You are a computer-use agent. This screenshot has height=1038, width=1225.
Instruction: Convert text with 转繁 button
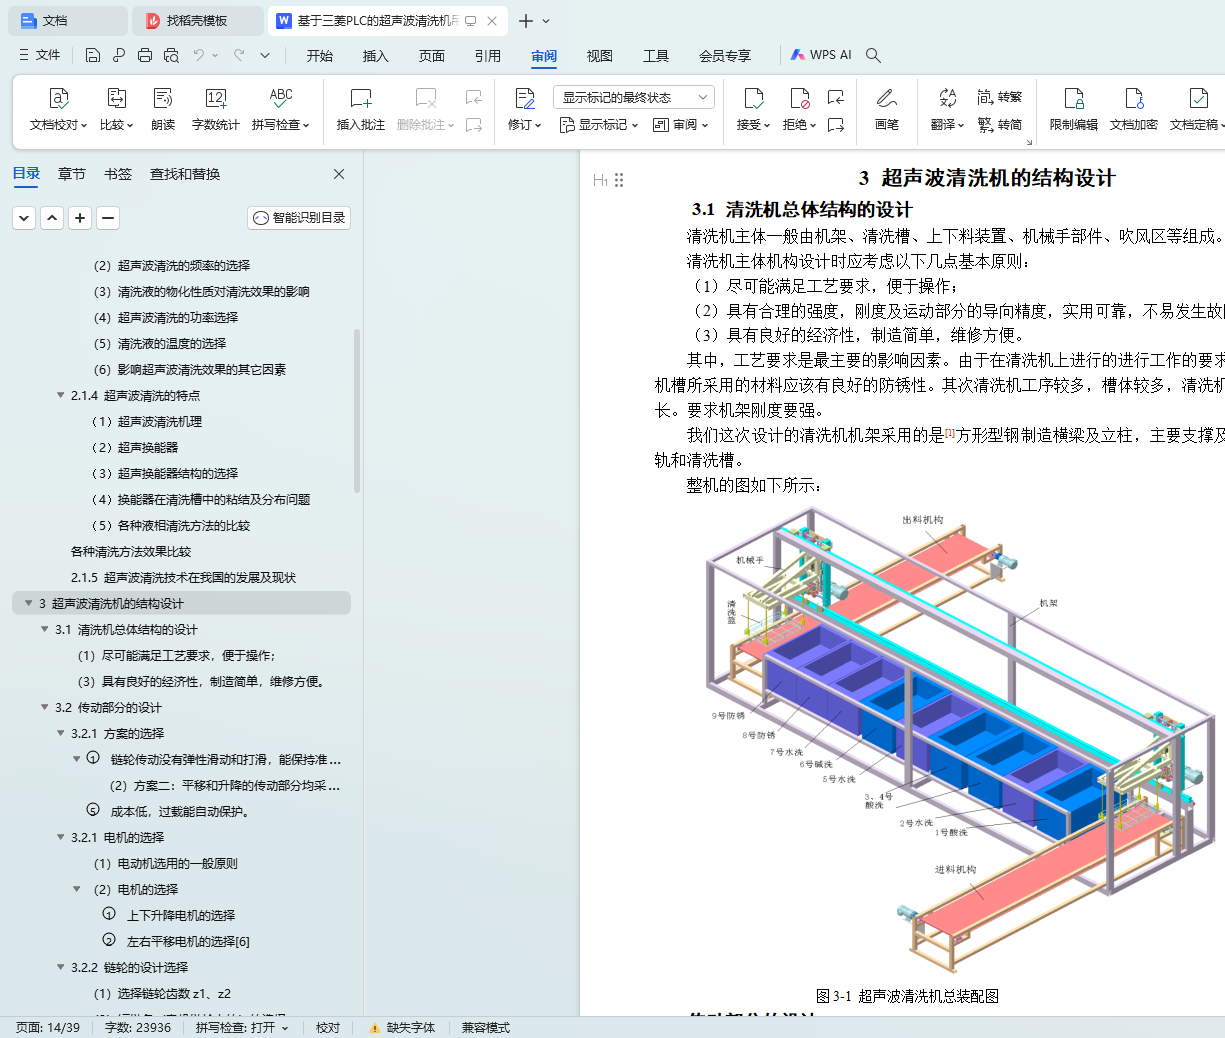[1000, 97]
